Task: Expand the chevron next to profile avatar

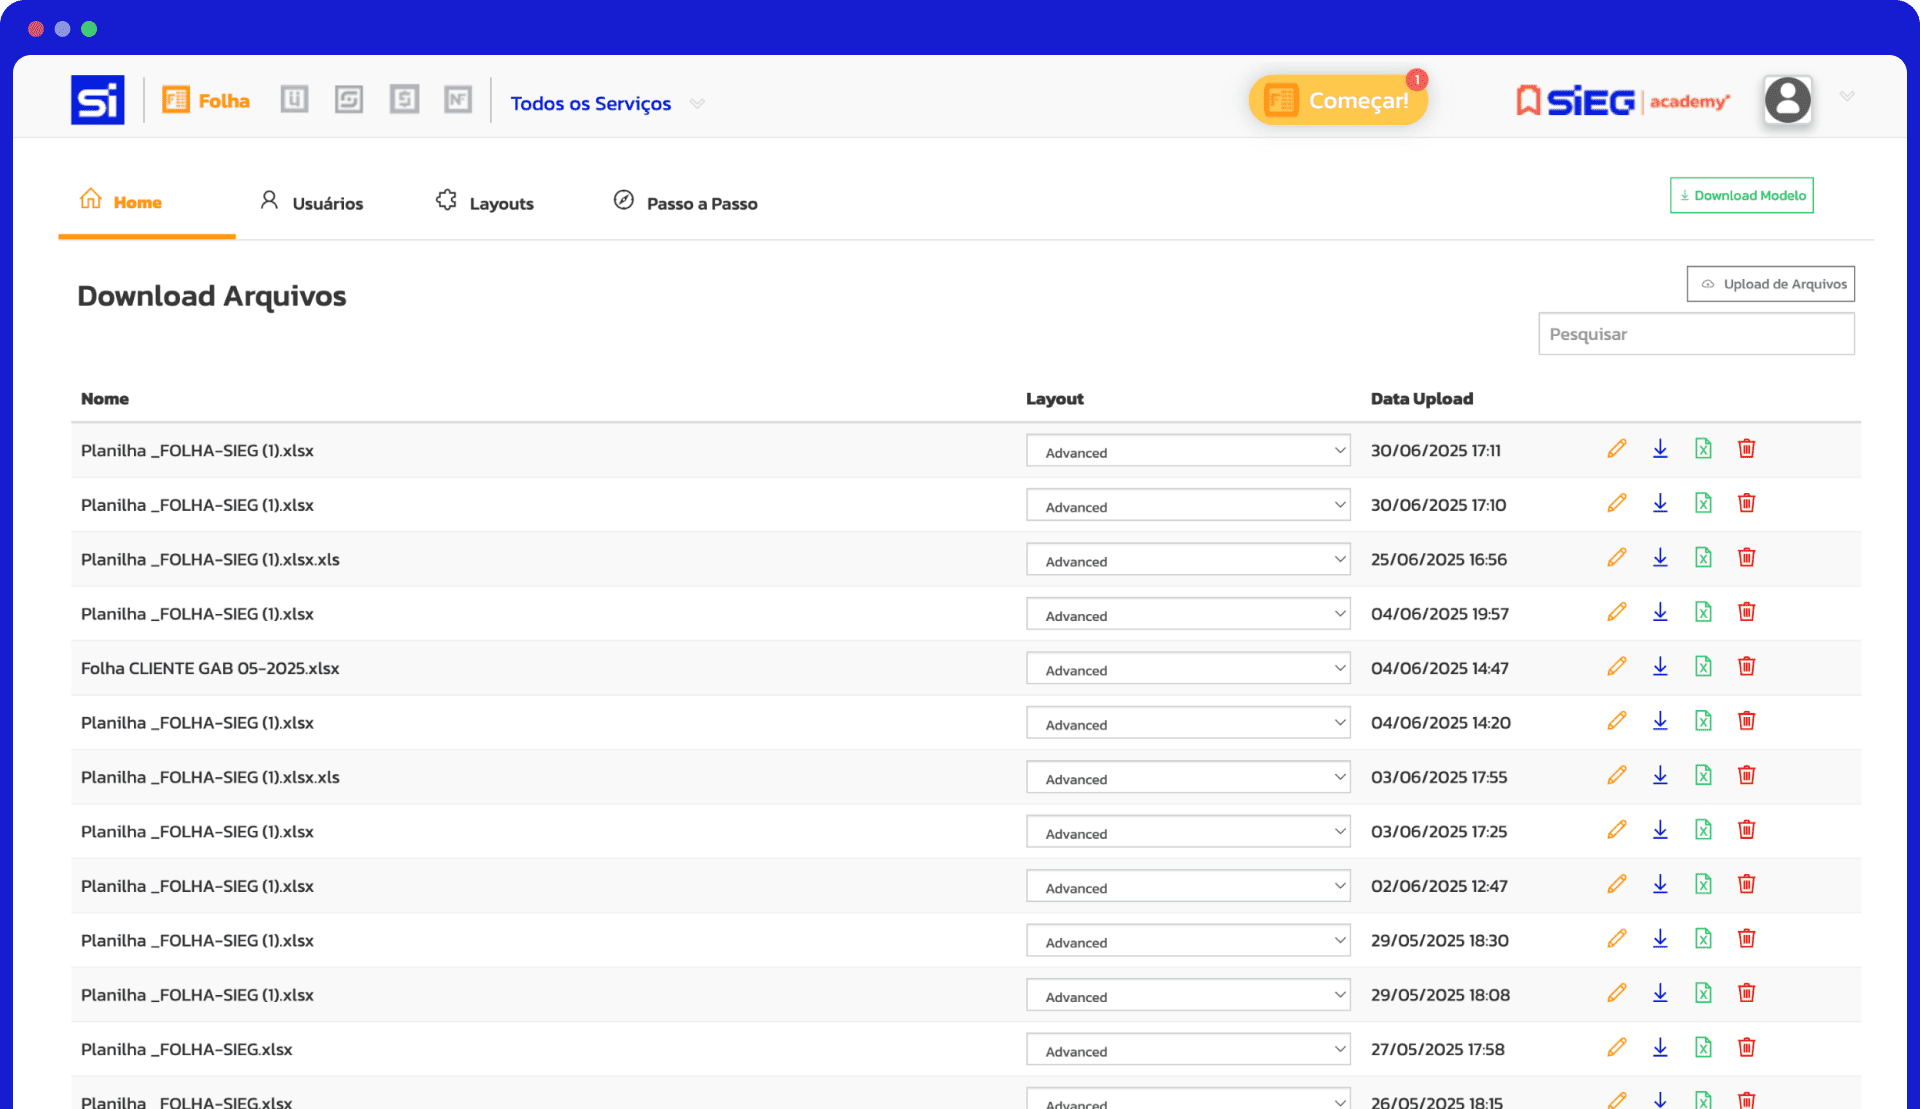Action: [1847, 96]
